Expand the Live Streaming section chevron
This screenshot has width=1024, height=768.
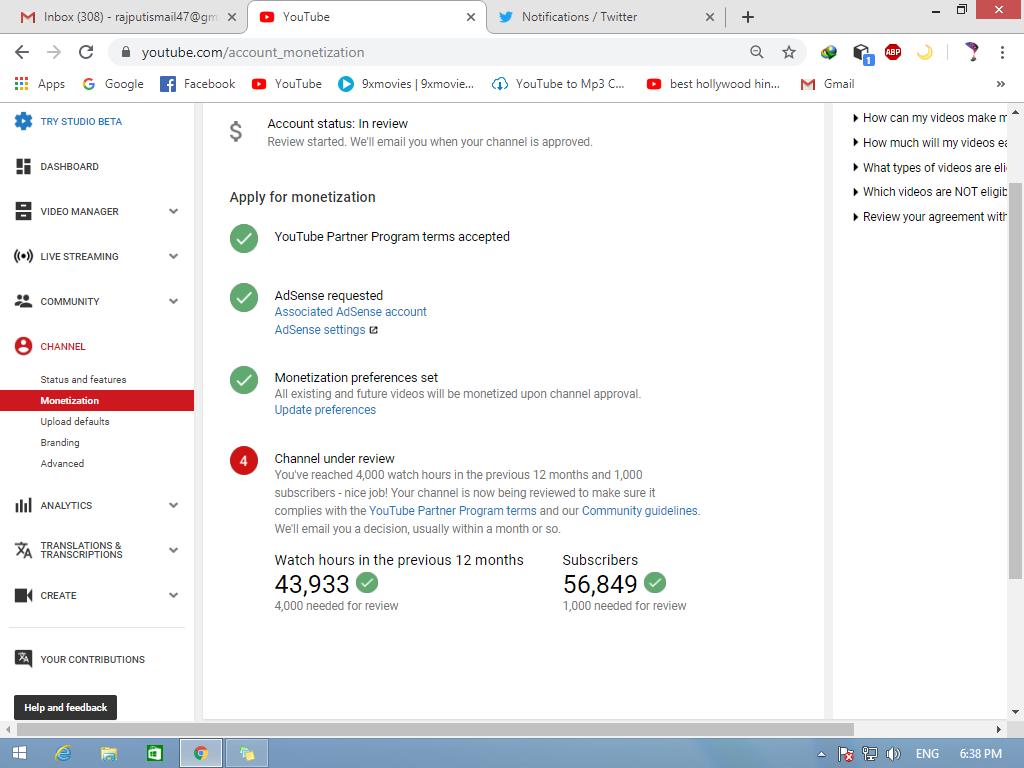coord(173,256)
